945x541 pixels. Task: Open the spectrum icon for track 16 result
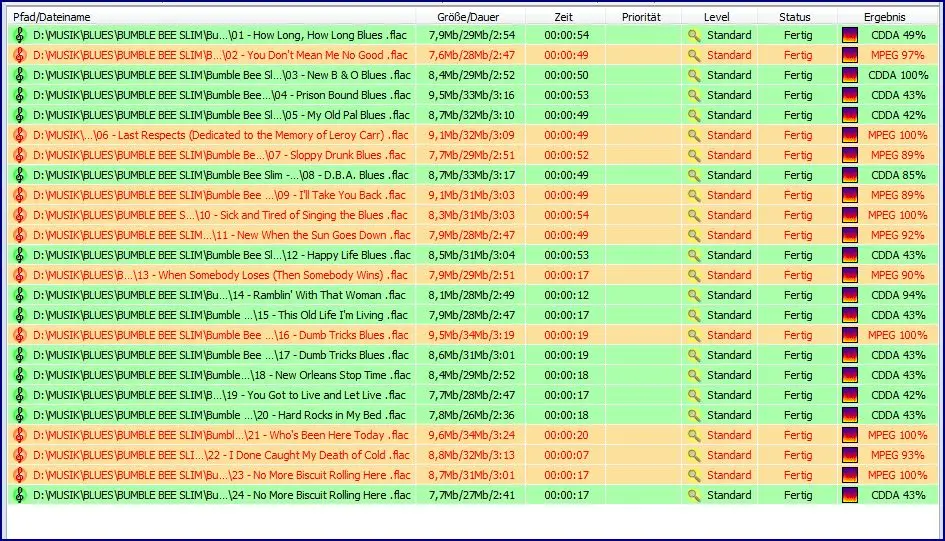click(x=850, y=335)
